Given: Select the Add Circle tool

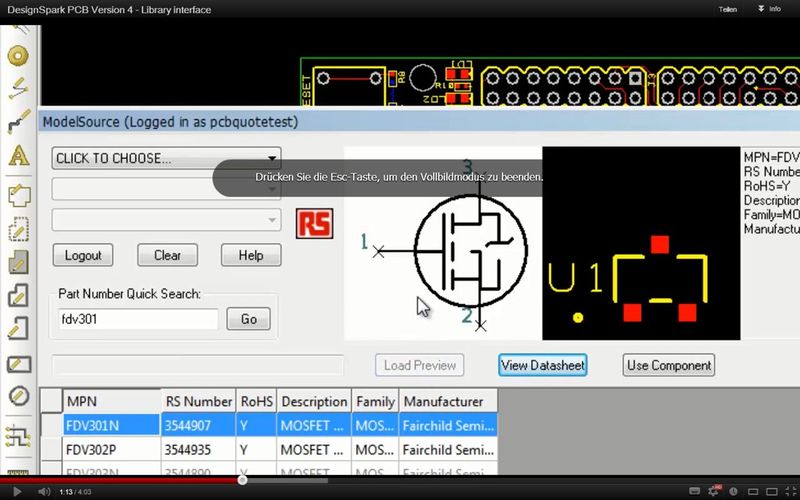Looking at the screenshot, I should pos(18,396).
